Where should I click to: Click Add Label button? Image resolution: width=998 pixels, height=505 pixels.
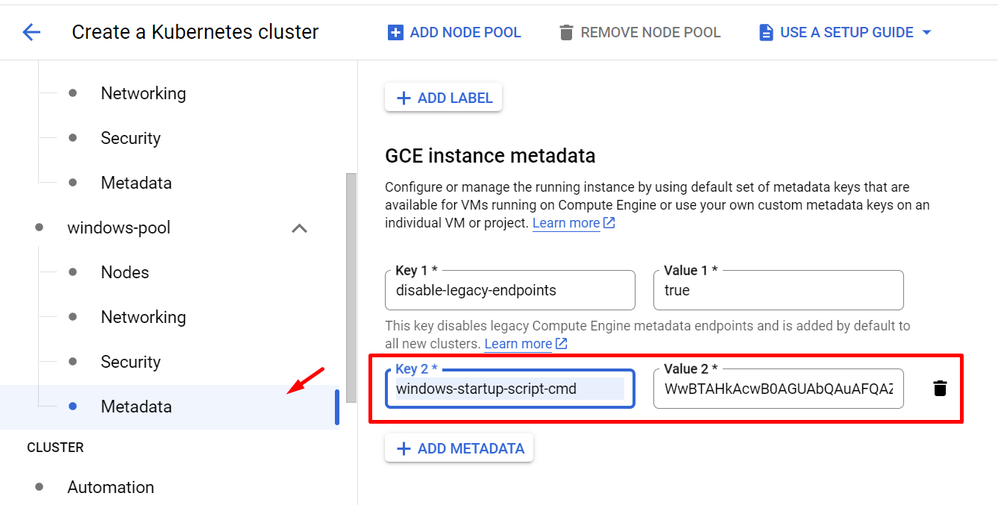coord(444,97)
